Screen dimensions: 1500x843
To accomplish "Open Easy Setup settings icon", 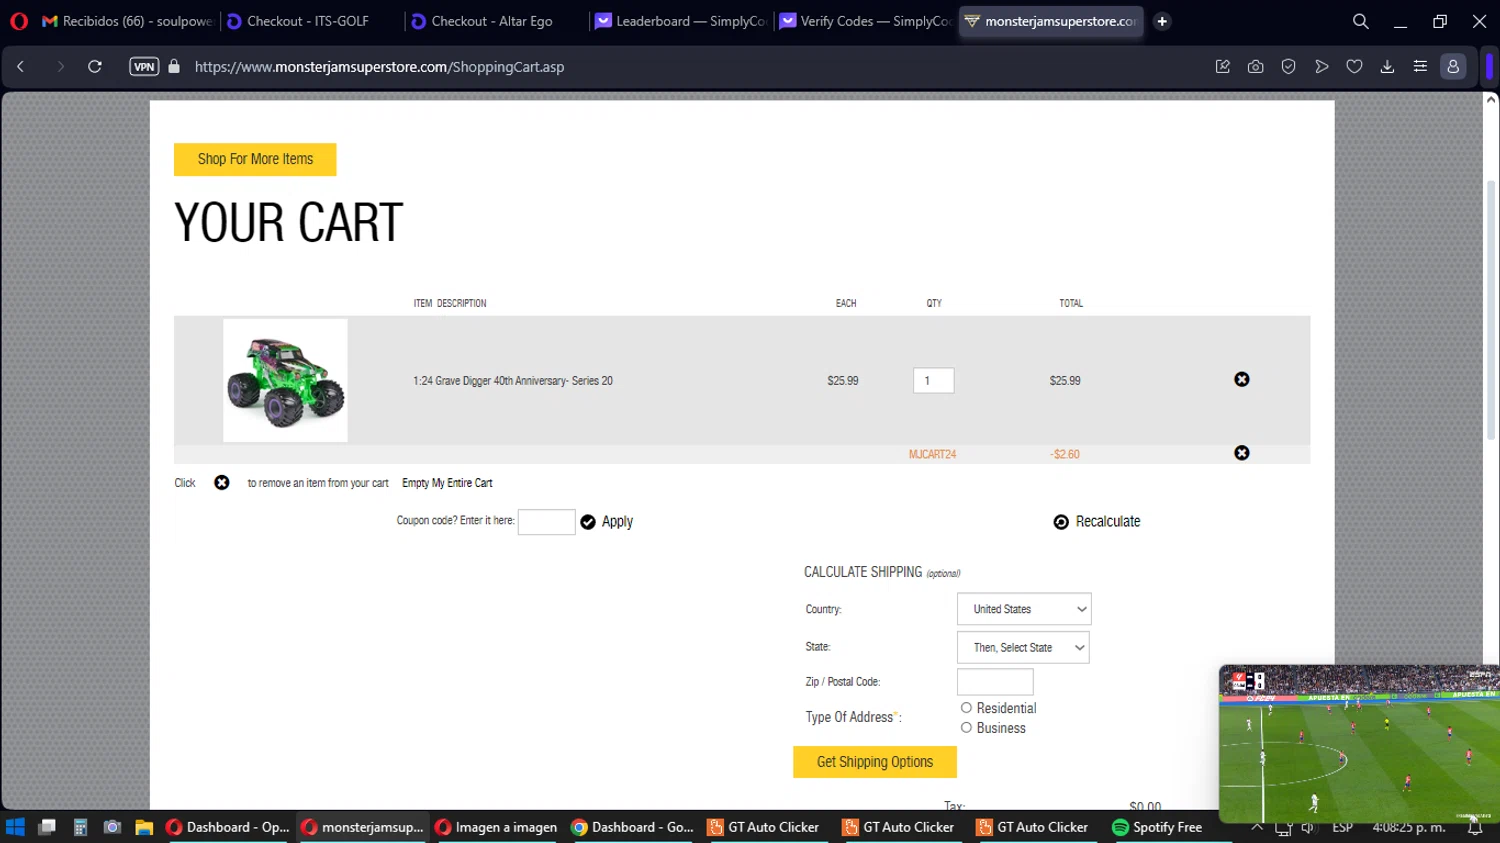I will 1420,67.
